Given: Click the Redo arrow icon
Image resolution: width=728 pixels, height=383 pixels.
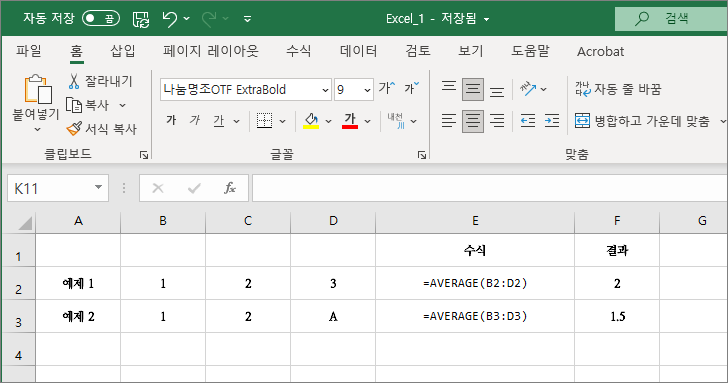Looking at the screenshot, I should pos(209,19).
